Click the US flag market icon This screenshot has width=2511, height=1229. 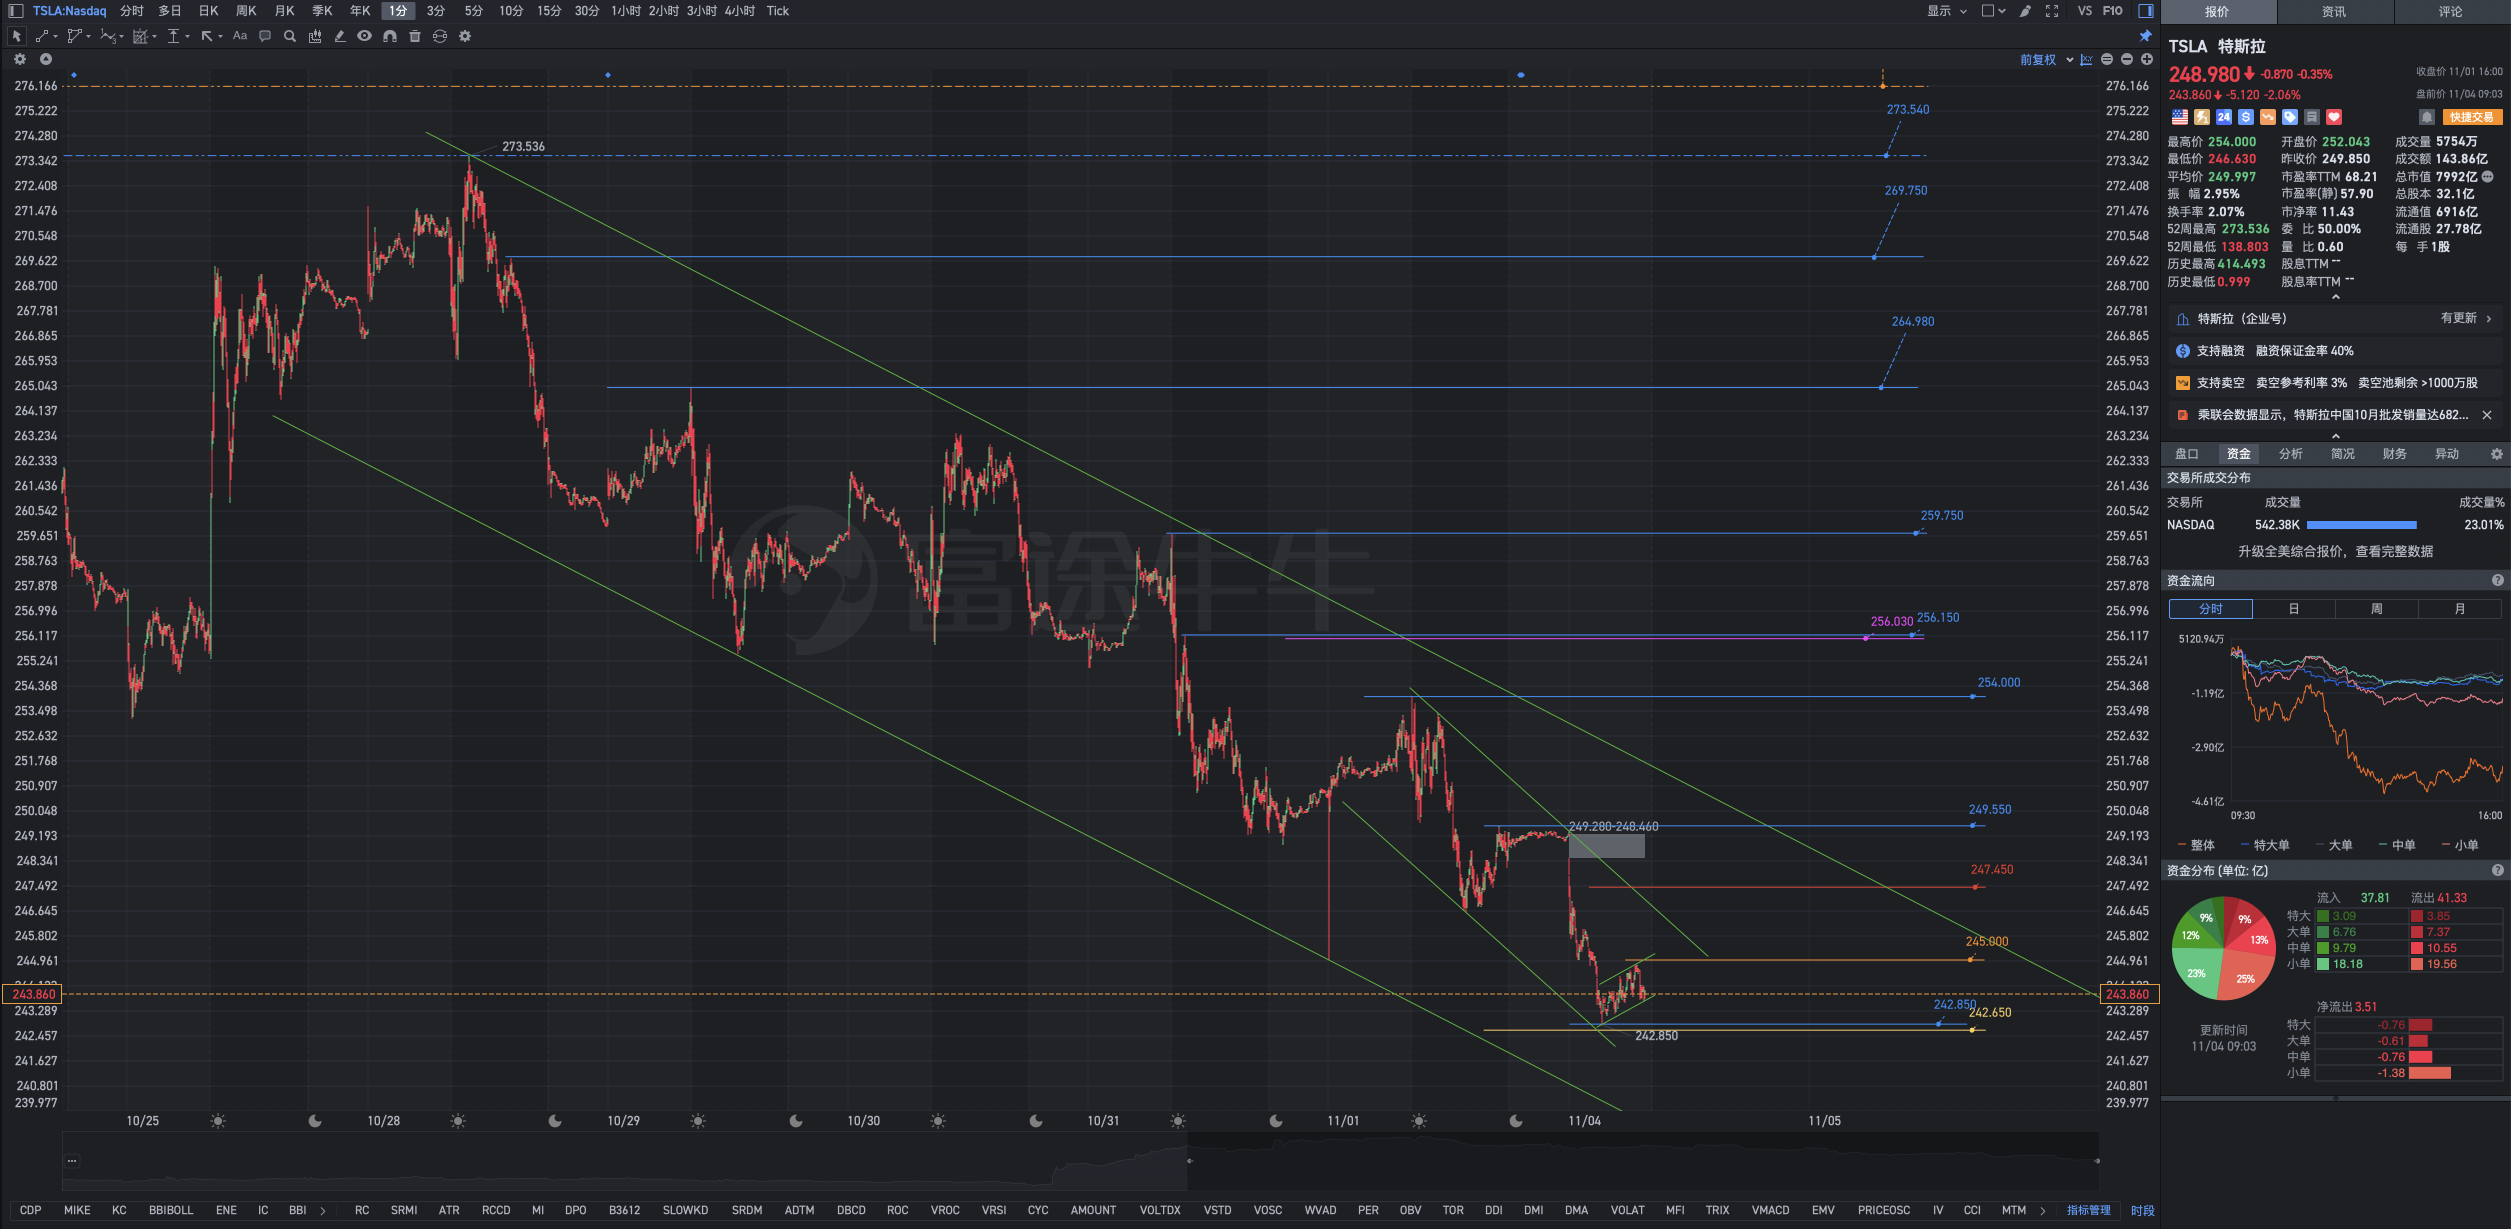2179,117
